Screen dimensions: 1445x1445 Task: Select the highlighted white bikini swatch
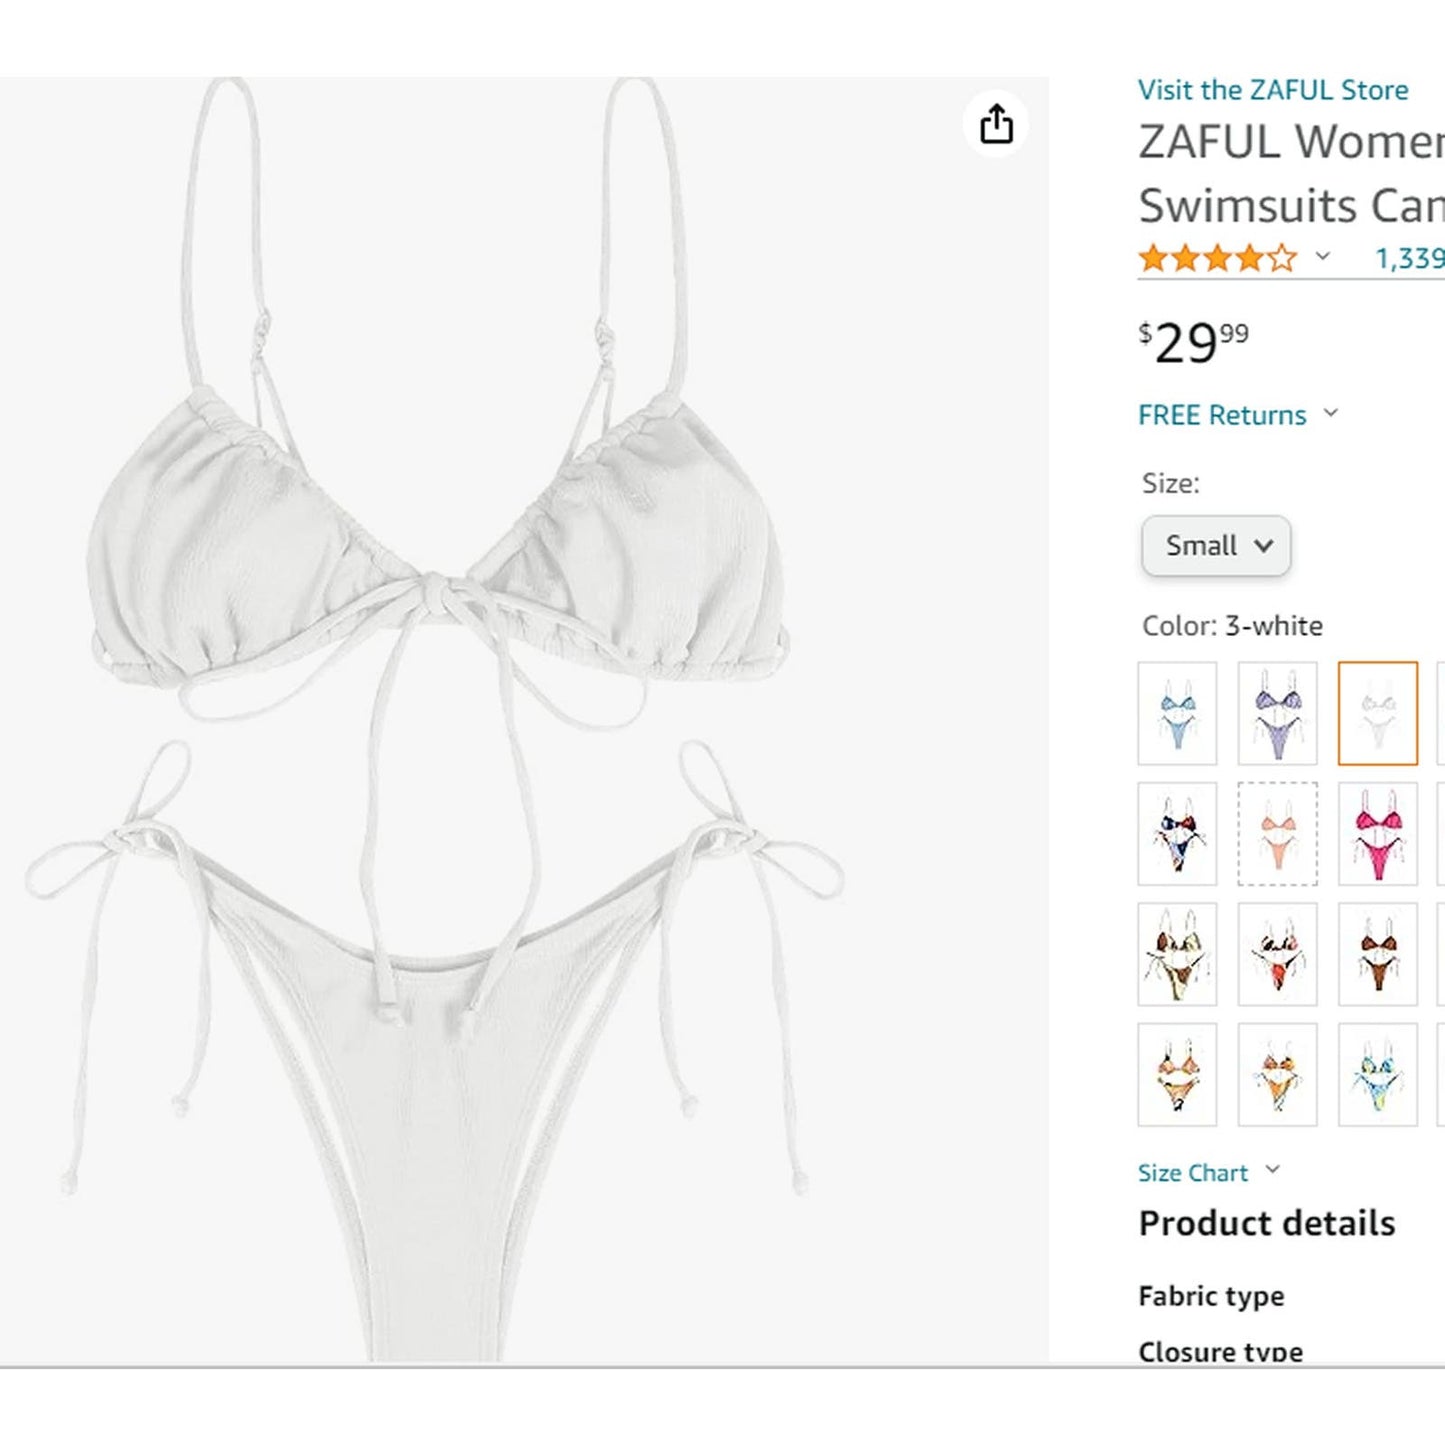[1377, 713]
